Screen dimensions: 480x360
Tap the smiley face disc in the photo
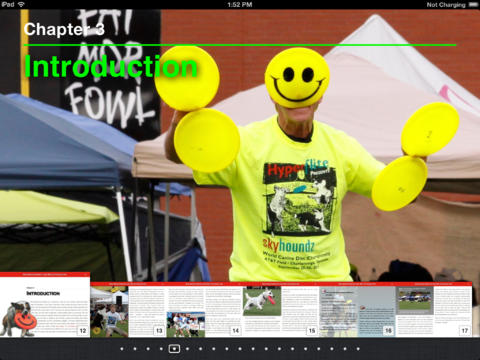pyautogui.click(x=297, y=78)
